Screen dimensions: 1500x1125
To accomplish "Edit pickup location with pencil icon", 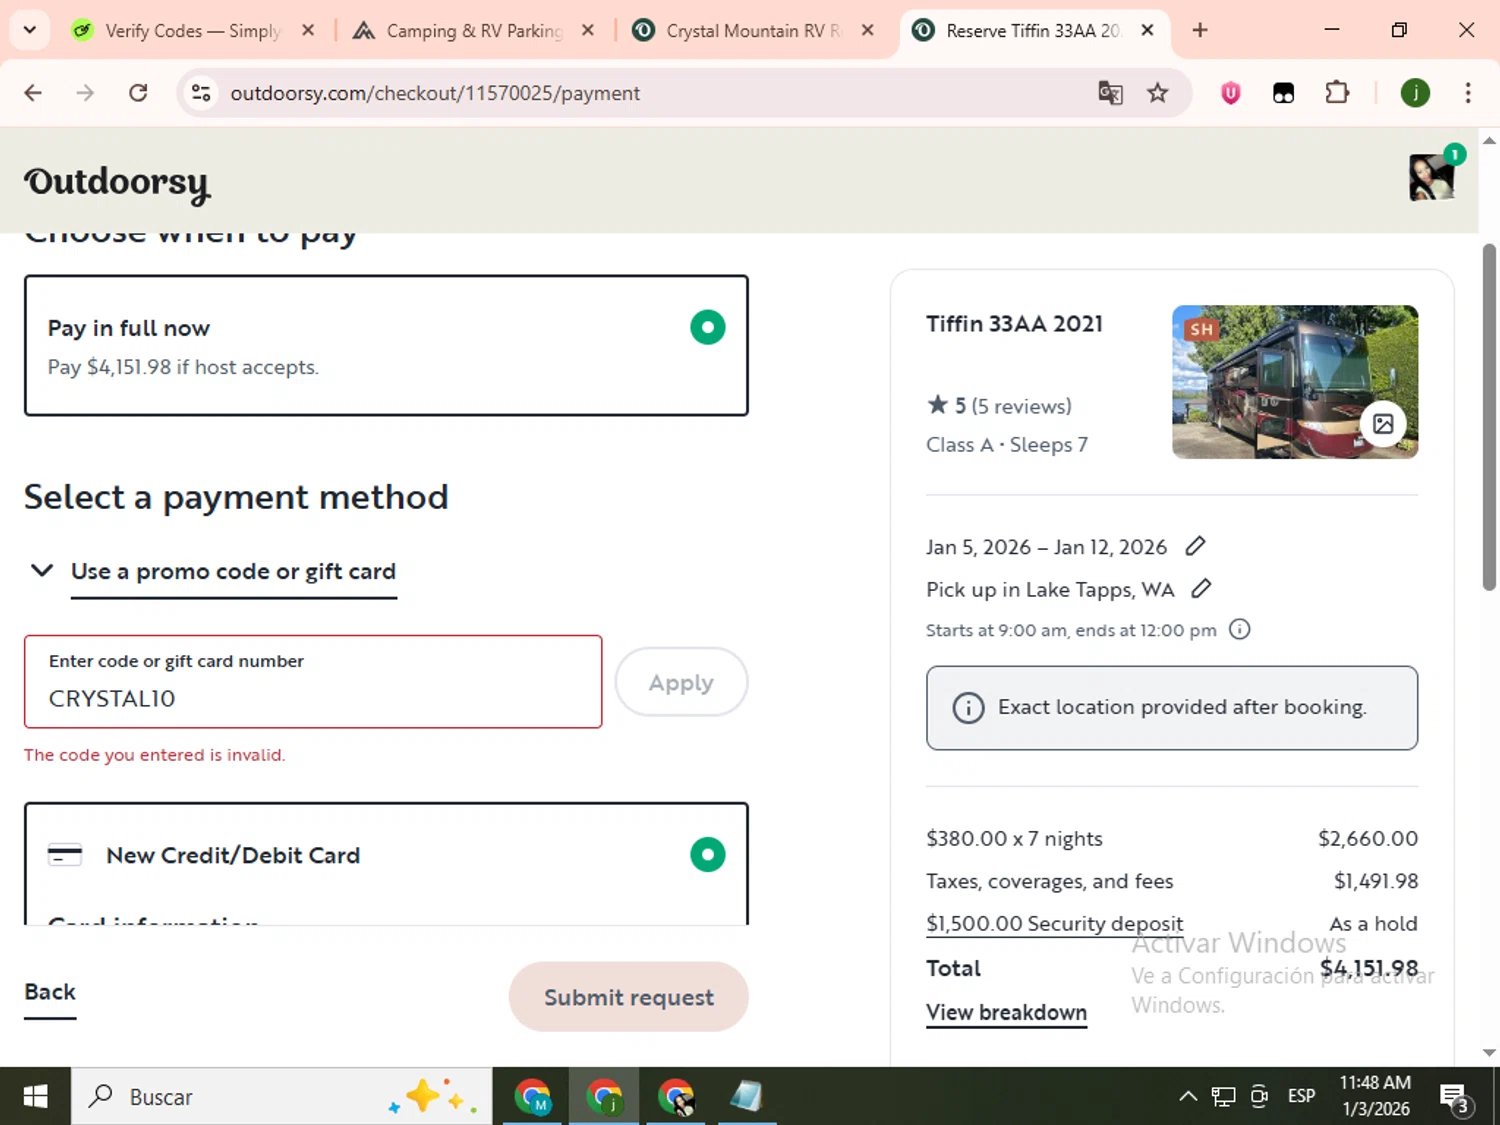I will click(x=1201, y=589).
